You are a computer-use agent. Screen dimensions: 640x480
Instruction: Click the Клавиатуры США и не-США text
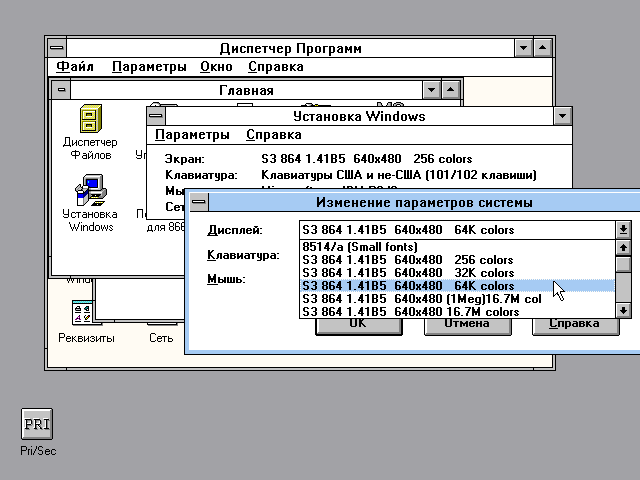click(398, 175)
